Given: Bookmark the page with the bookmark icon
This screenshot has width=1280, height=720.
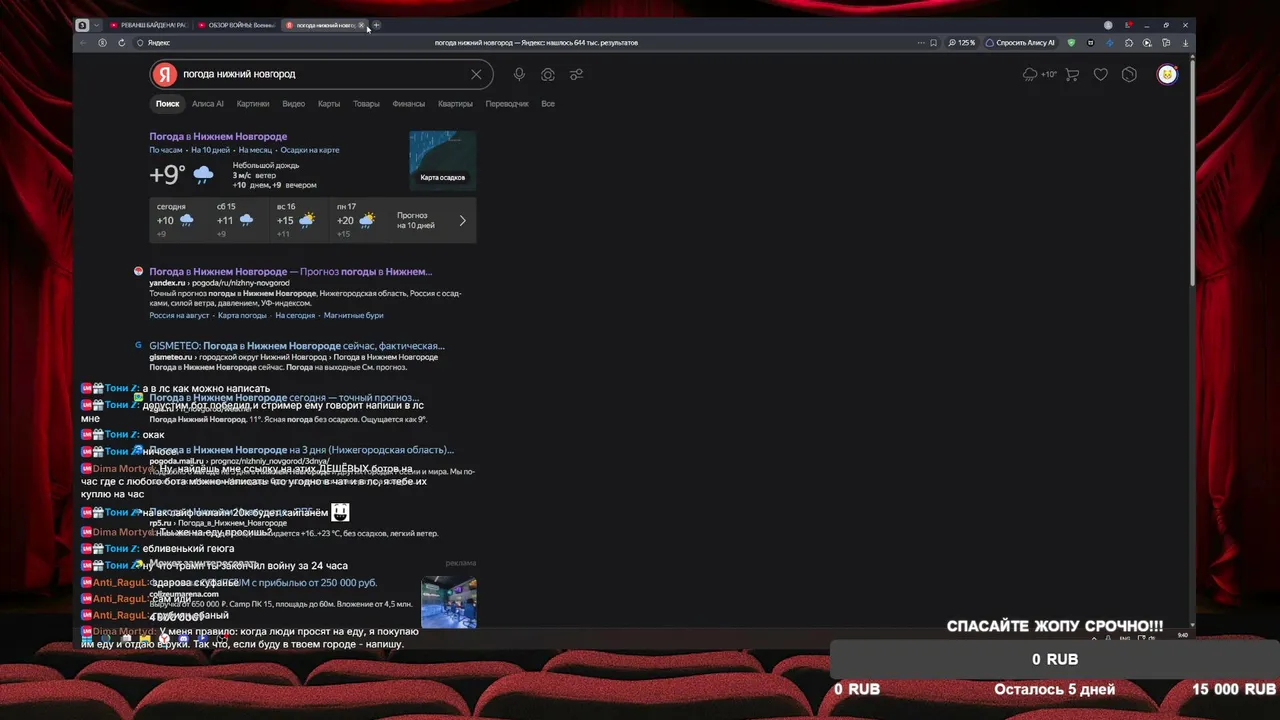Looking at the screenshot, I should click(934, 43).
